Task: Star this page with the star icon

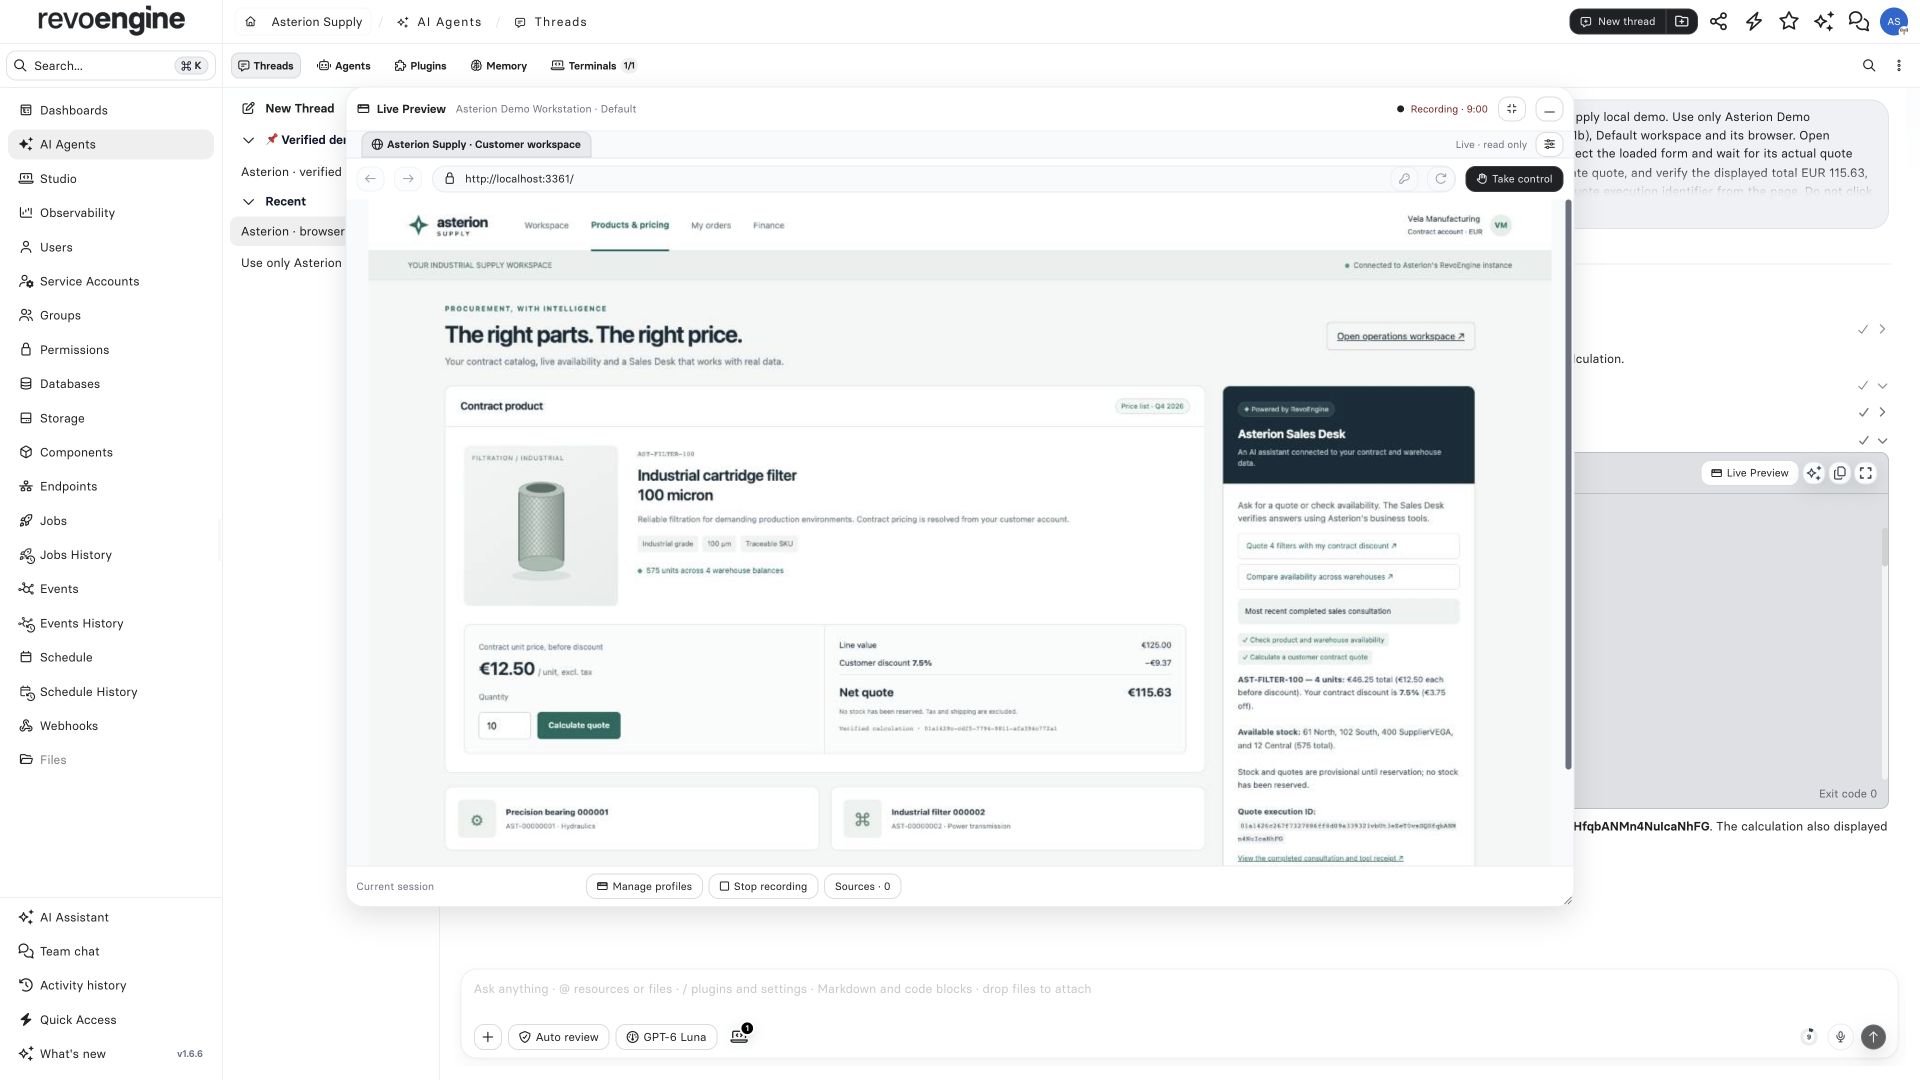Action: click(x=1789, y=22)
